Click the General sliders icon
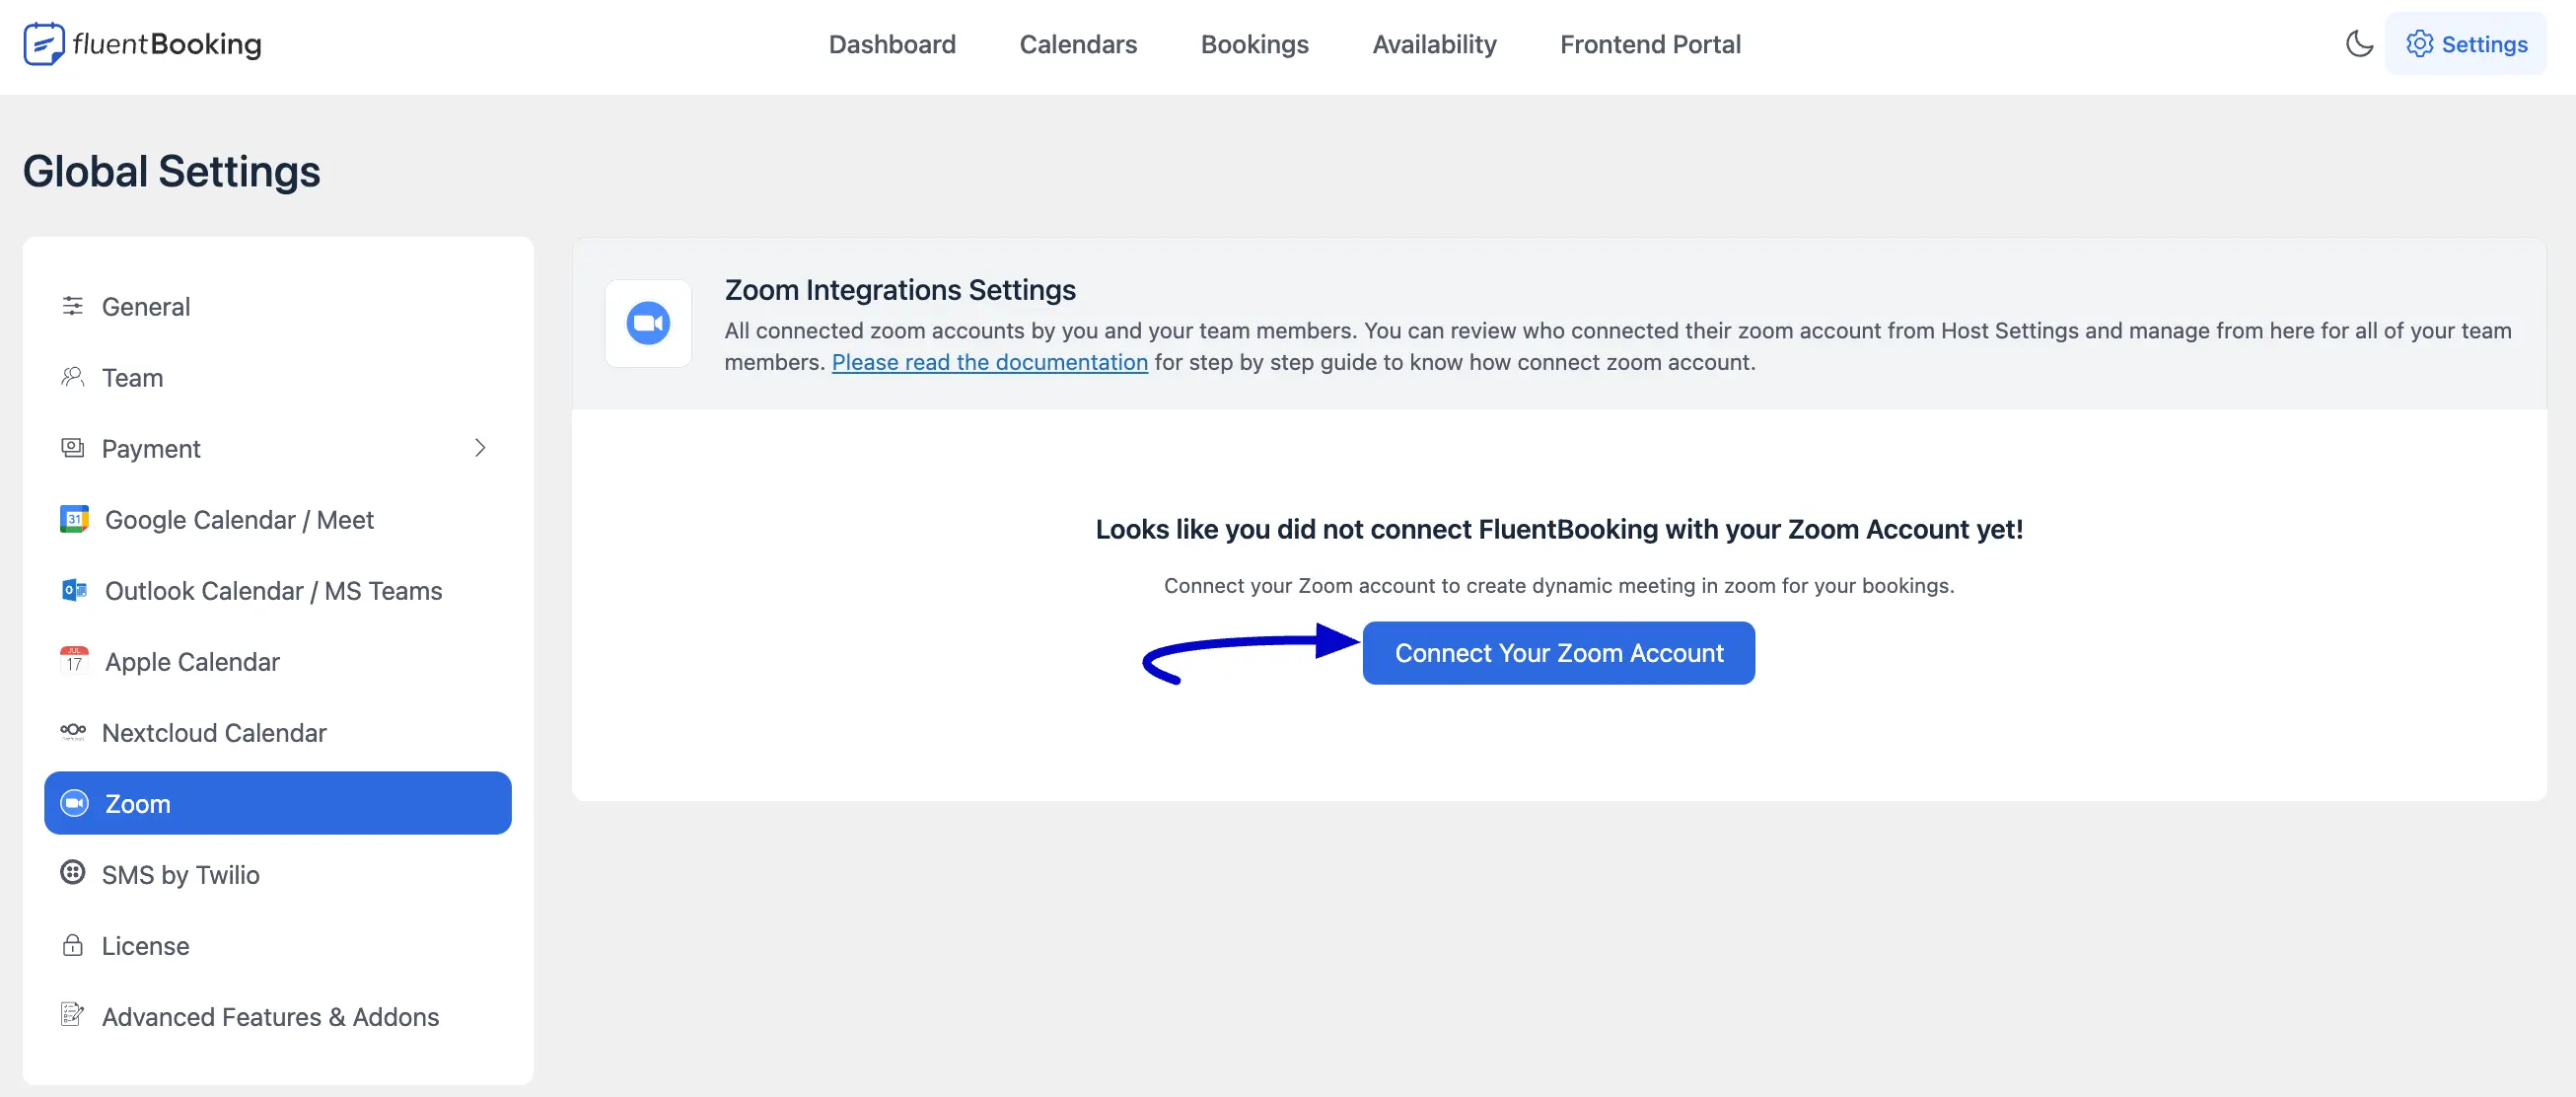Screen dimensions: 2576x1097 72,306
